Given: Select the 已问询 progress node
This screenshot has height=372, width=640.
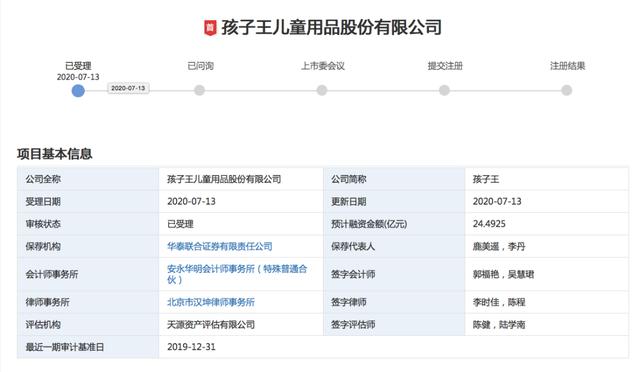Looking at the screenshot, I should tap(199, 90).
